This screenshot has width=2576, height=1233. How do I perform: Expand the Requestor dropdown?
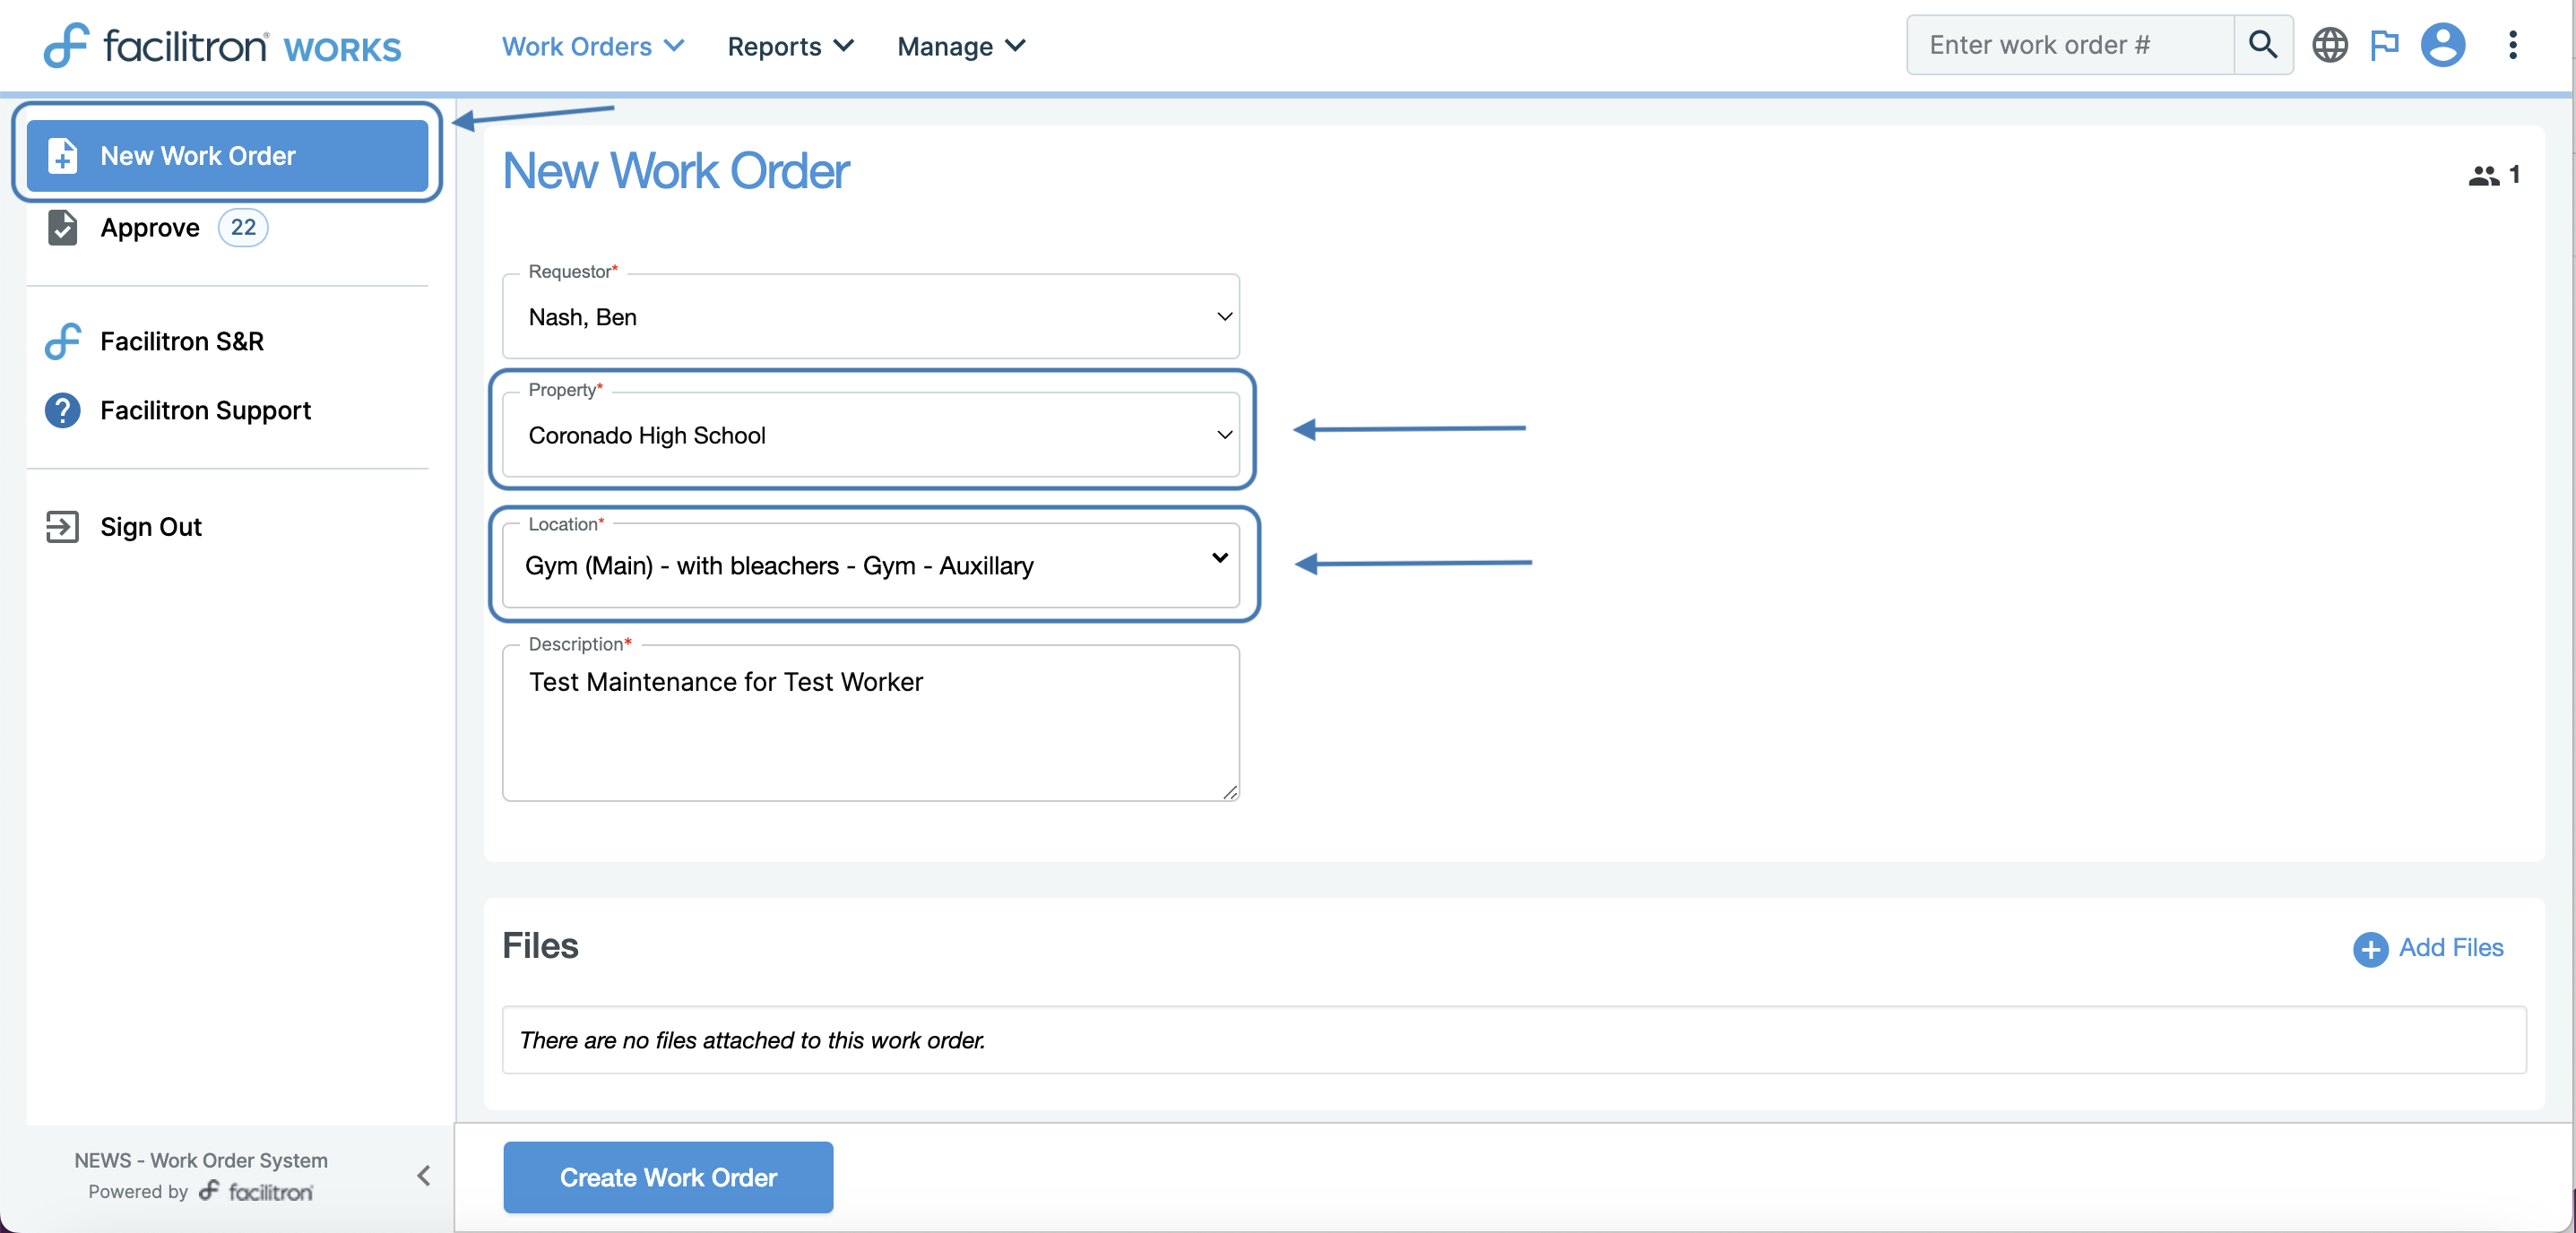pos(870,317)
